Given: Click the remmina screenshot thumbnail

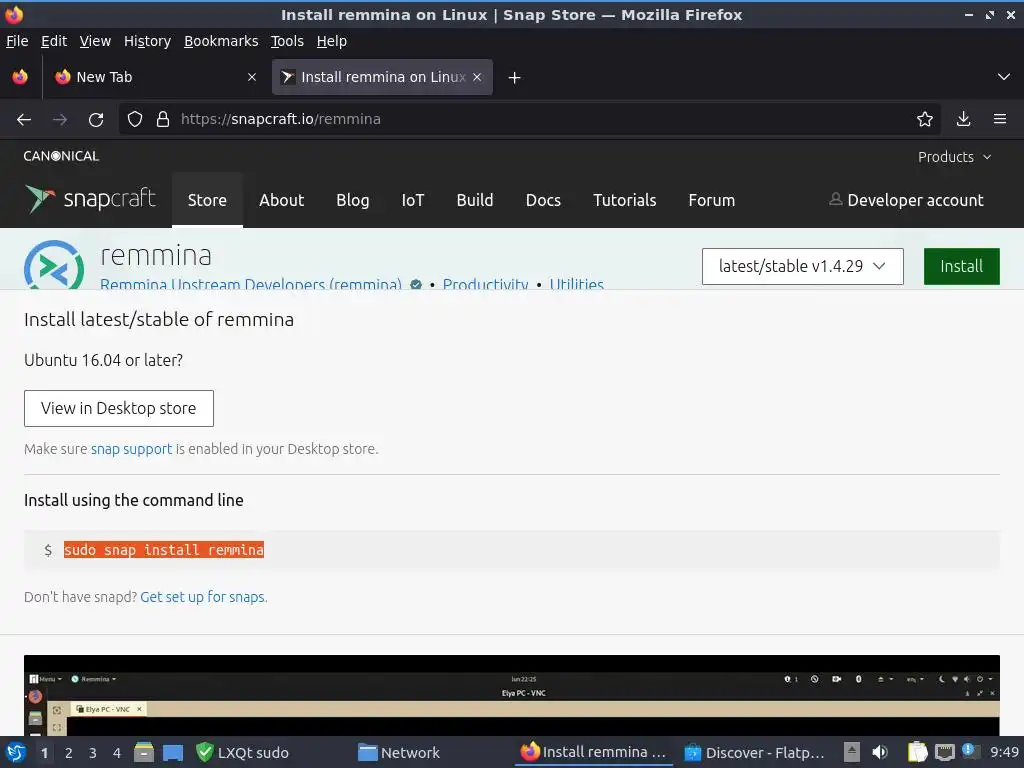Looking at the screenshot, I should 512,696.
